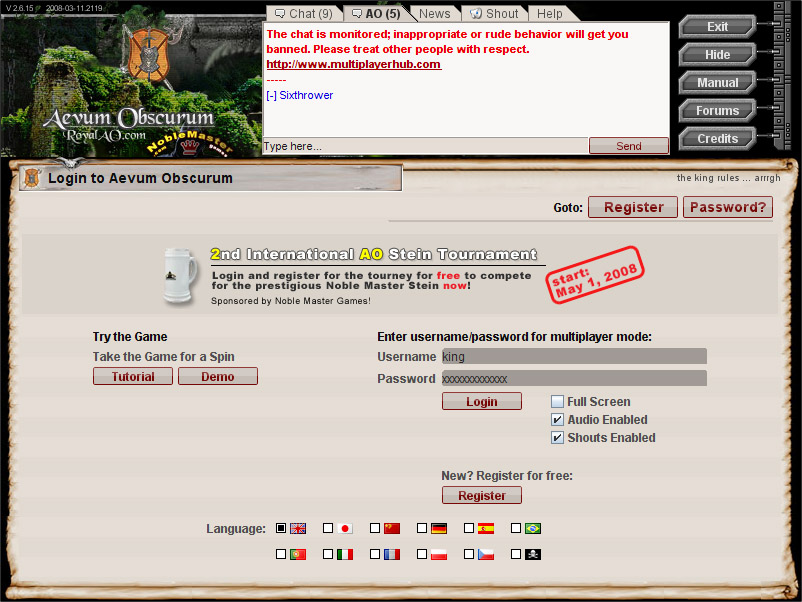Click the Hide button

[x=717, y=55]
